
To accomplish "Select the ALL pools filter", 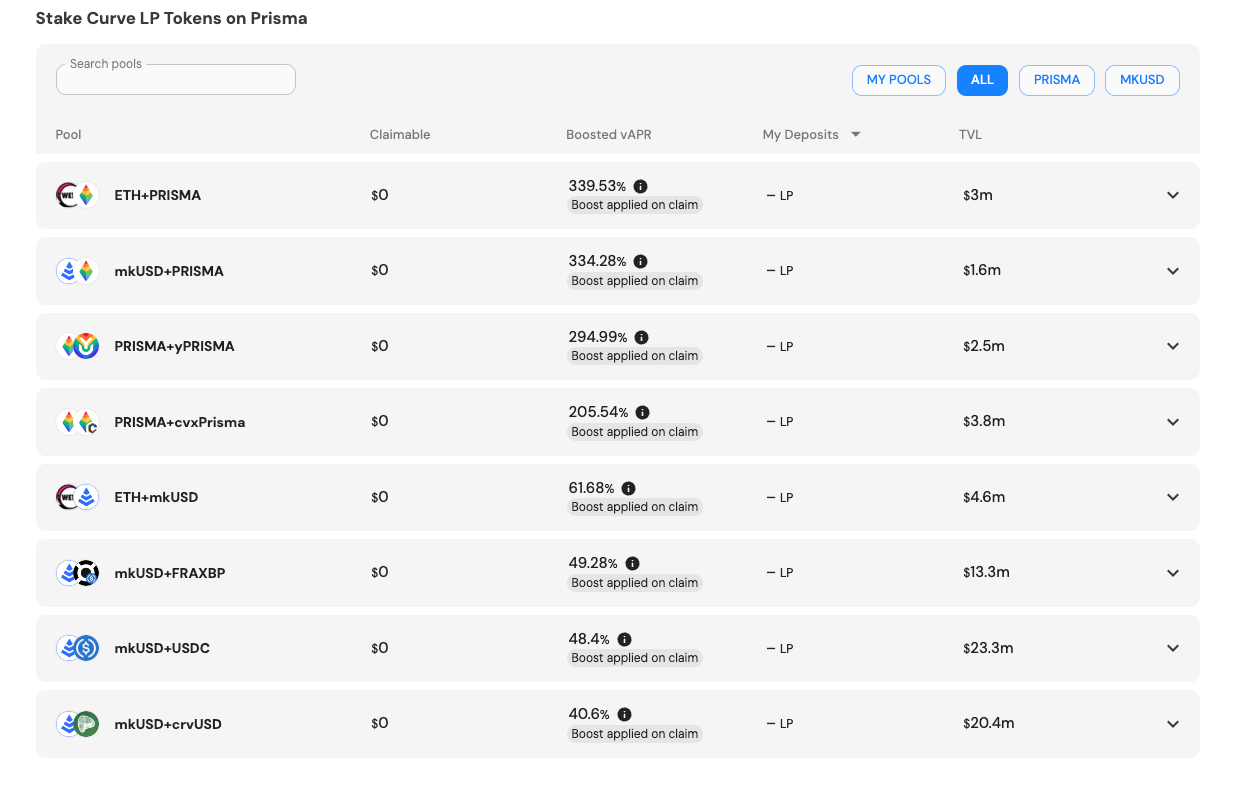I will [981, 80].
